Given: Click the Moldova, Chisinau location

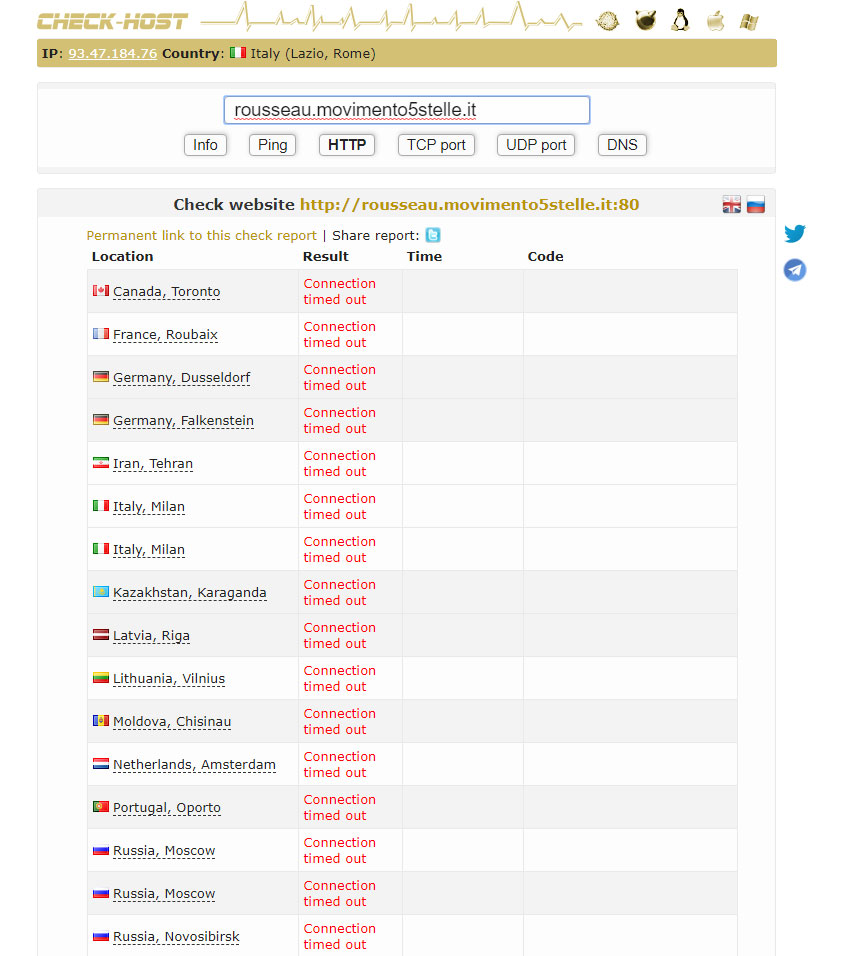Looking at the screenshot, I should click(172, 721).
